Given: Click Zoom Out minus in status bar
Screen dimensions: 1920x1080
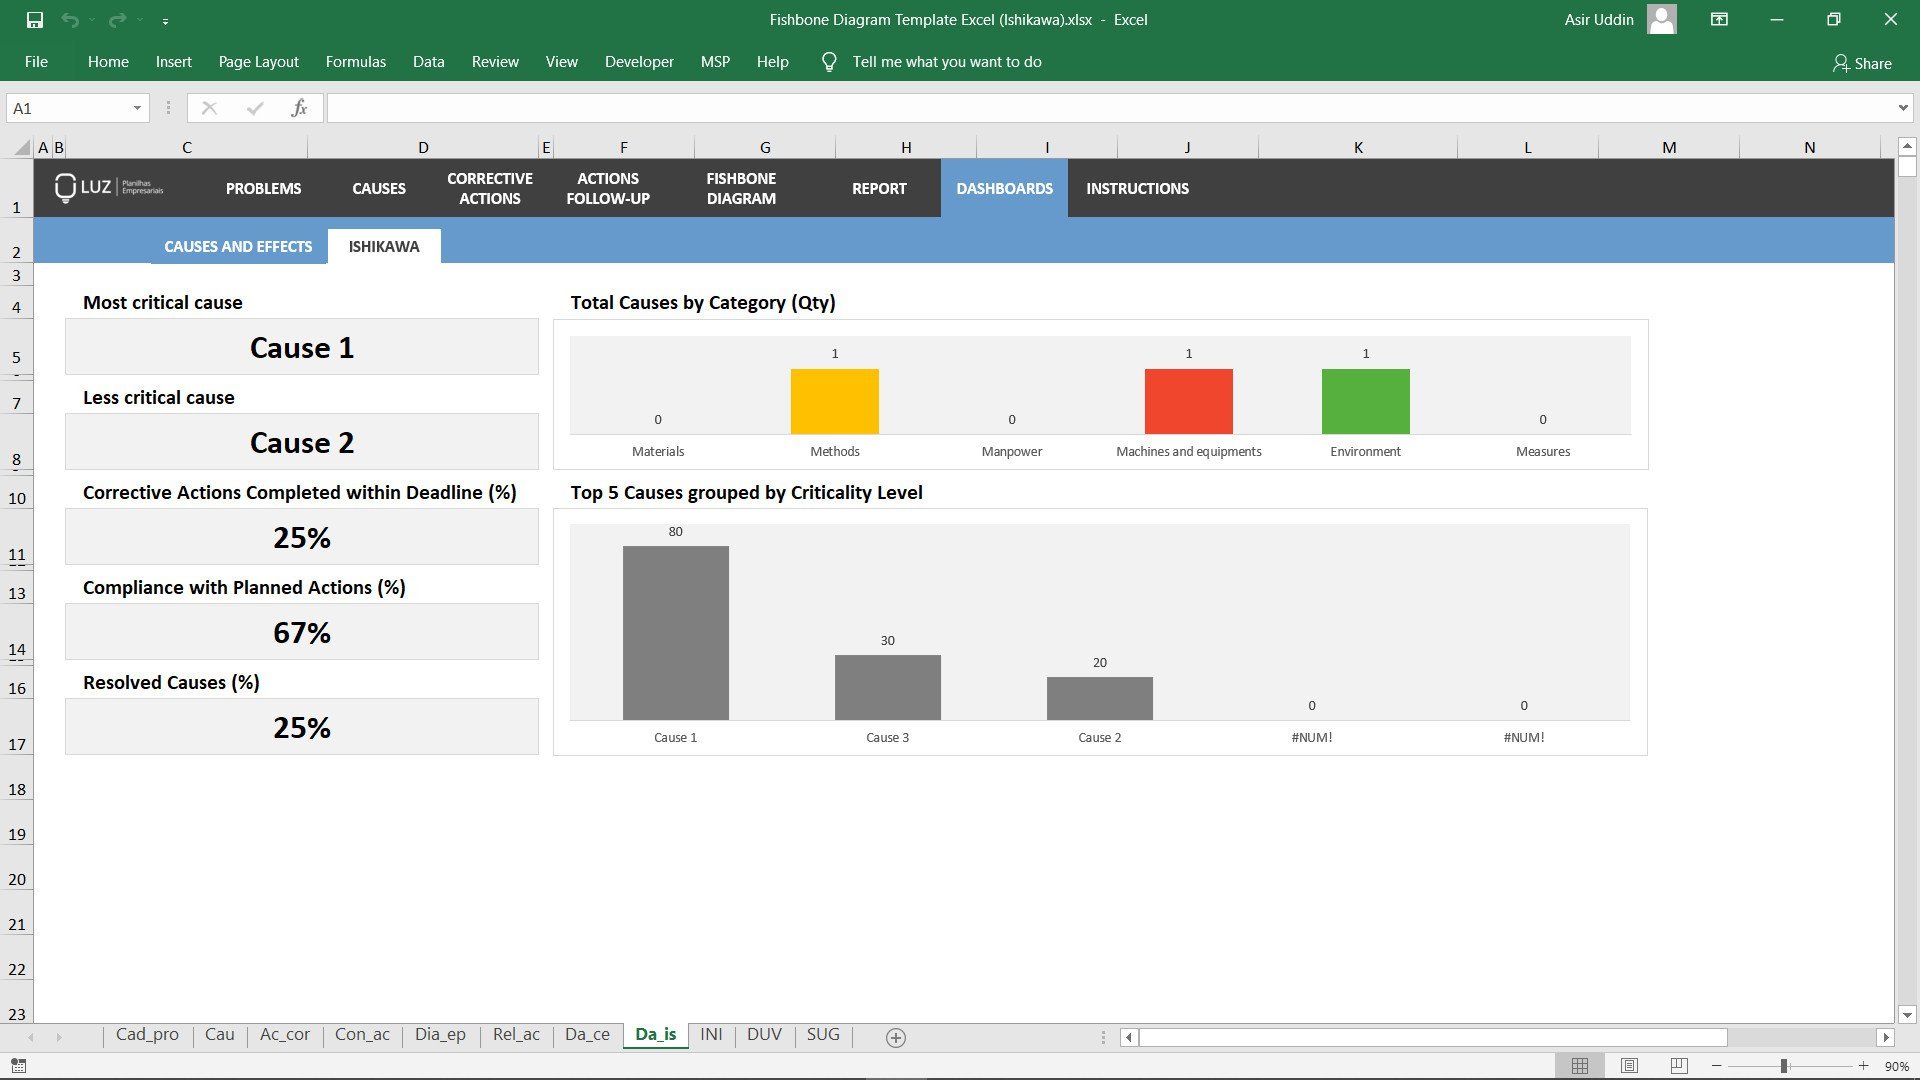Looking at the screenshot, I should pyautogui.click(x=1719, y=1065).
